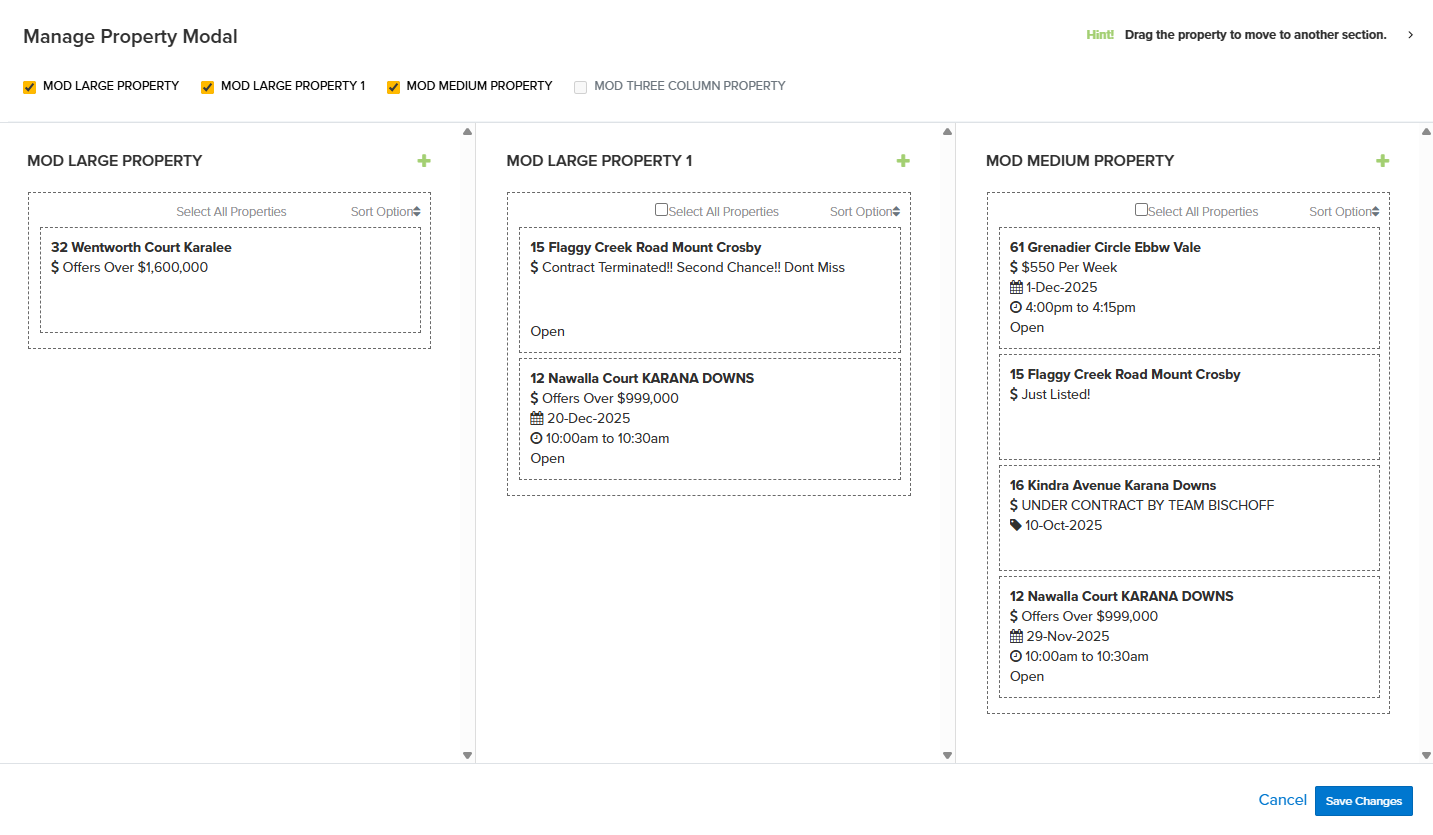The image size is (1433, 835).
Task: Click tag icon beside 10-Oct-2025
Action: (x=1016, y=525)
